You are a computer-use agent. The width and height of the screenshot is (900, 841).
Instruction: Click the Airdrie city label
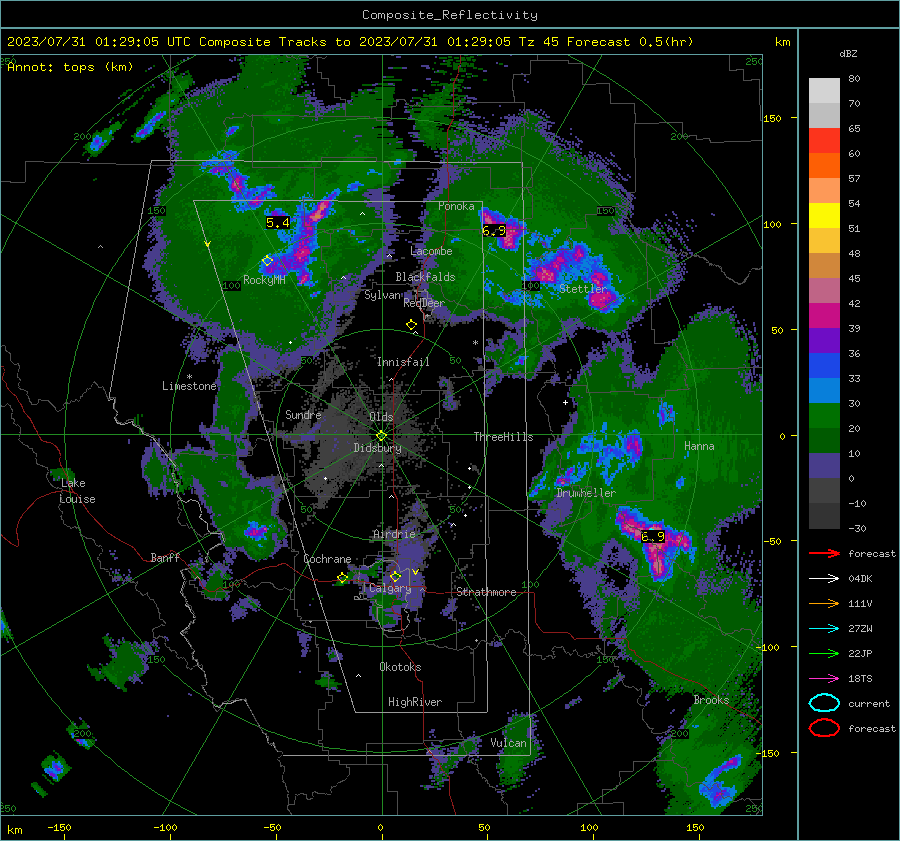[394, 534]
